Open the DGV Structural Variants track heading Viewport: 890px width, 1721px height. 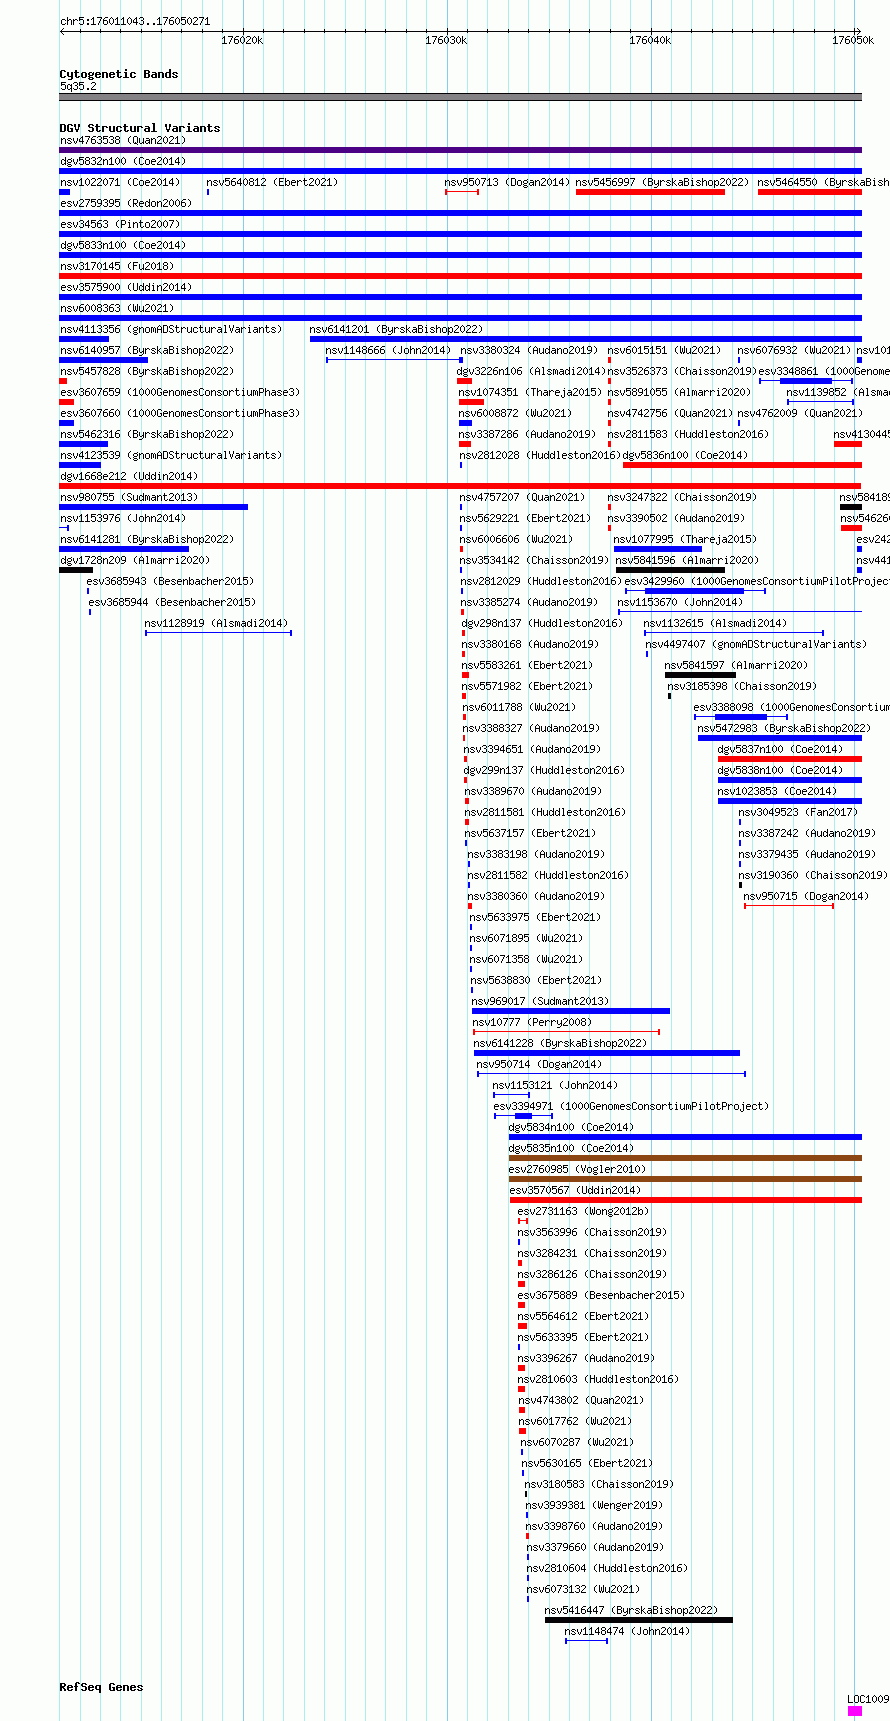click(139, 128)
